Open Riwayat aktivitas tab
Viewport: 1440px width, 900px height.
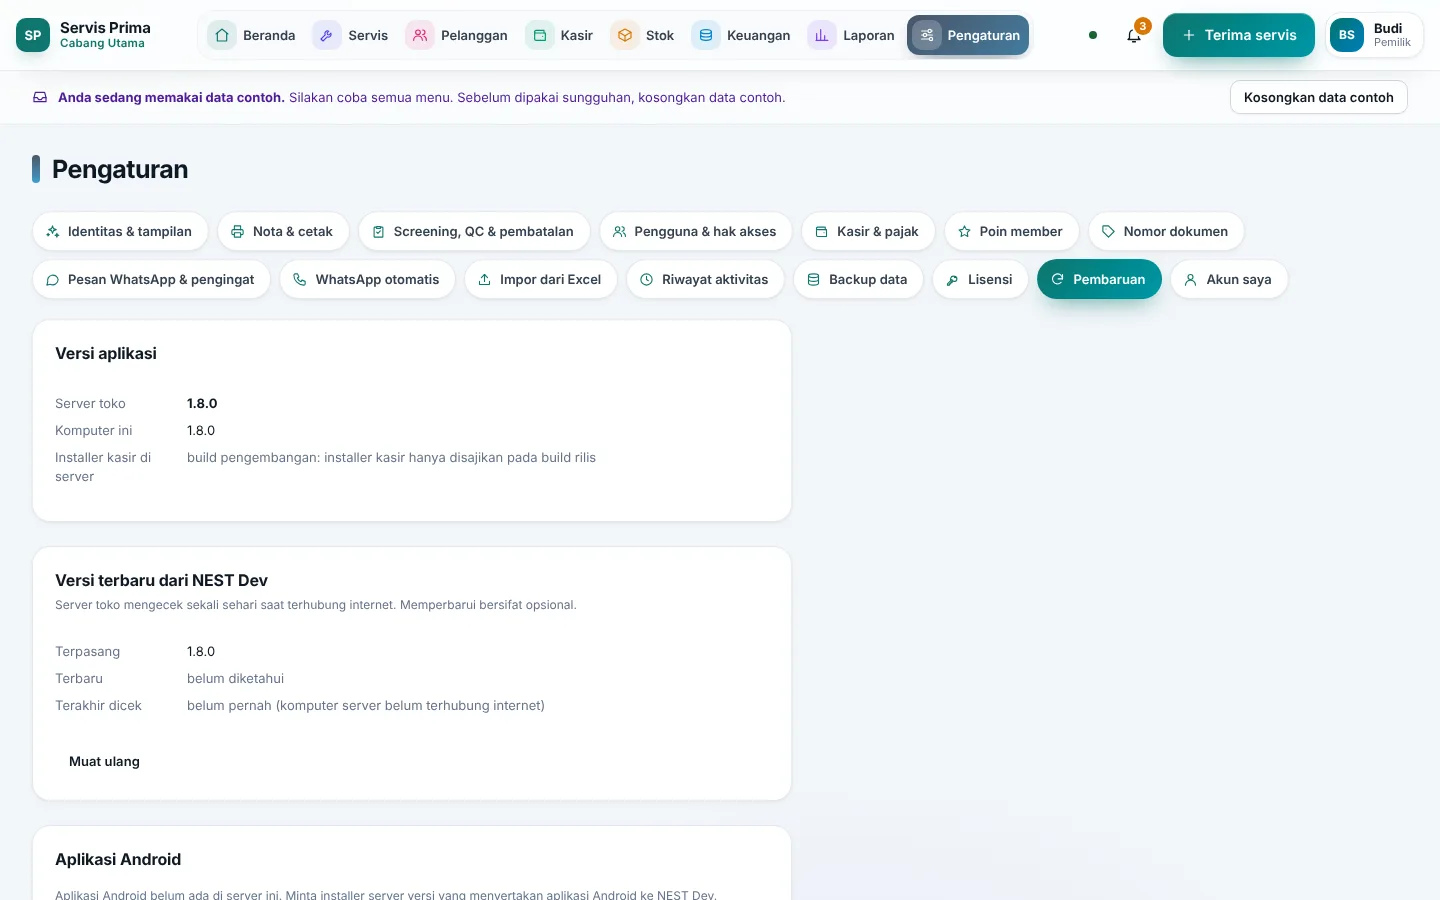tap(706, 279)
